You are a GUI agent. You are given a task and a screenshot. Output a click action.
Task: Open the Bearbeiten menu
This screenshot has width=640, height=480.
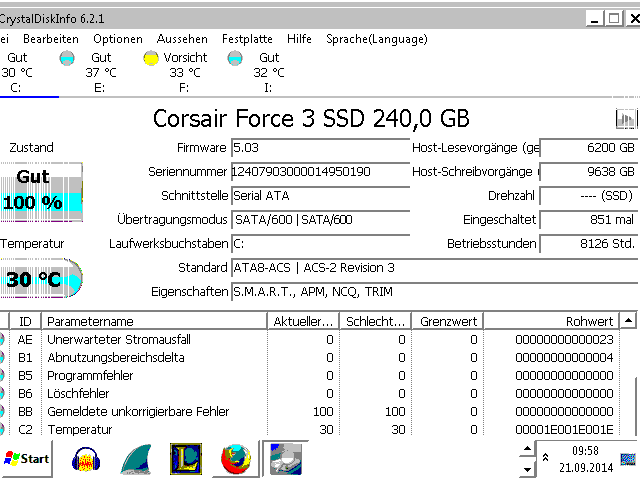coord(51,39)
